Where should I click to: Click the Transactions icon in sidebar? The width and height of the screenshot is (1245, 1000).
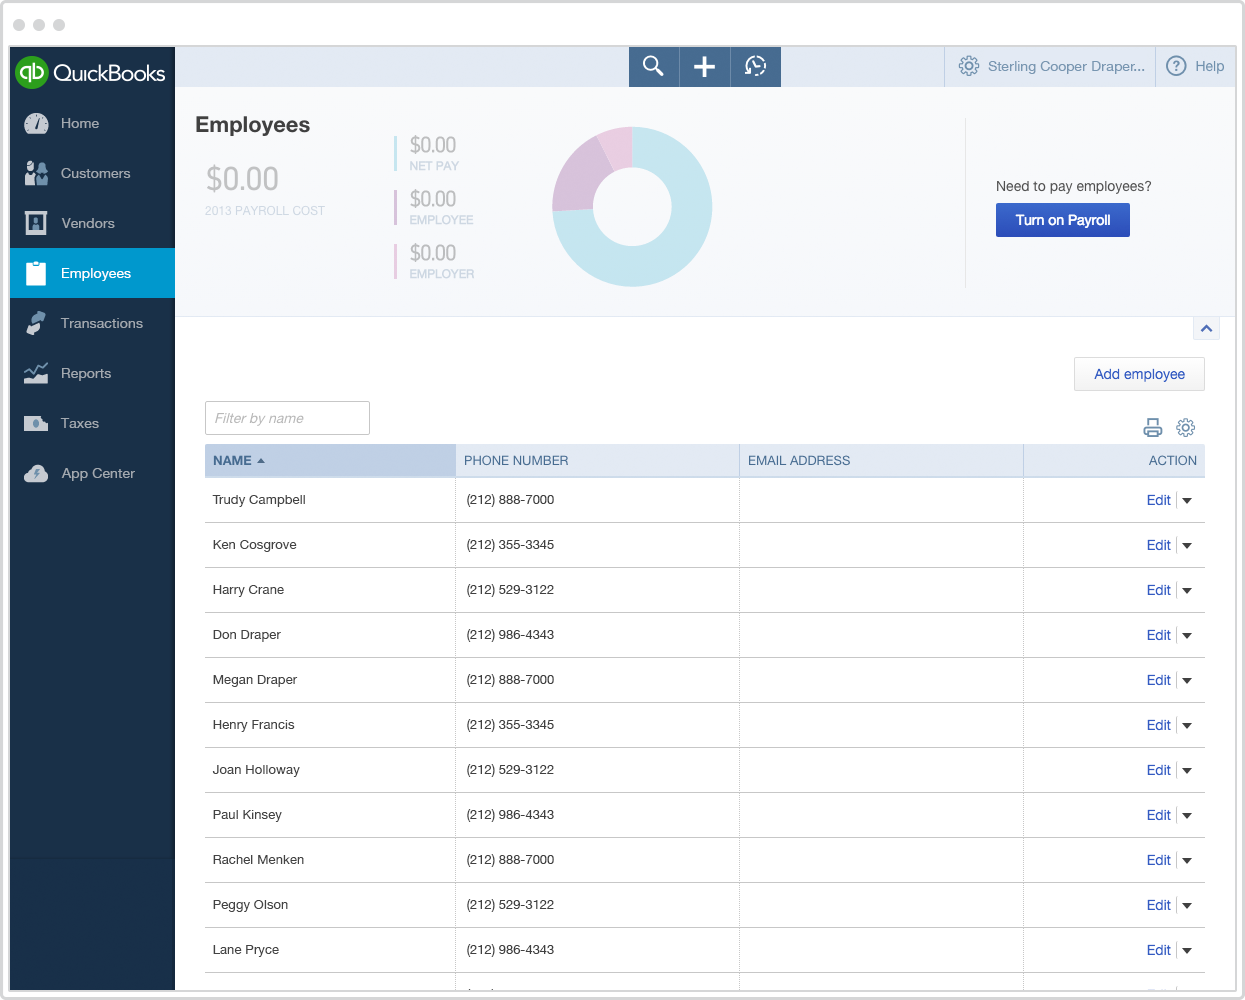(x=36, y=323)
